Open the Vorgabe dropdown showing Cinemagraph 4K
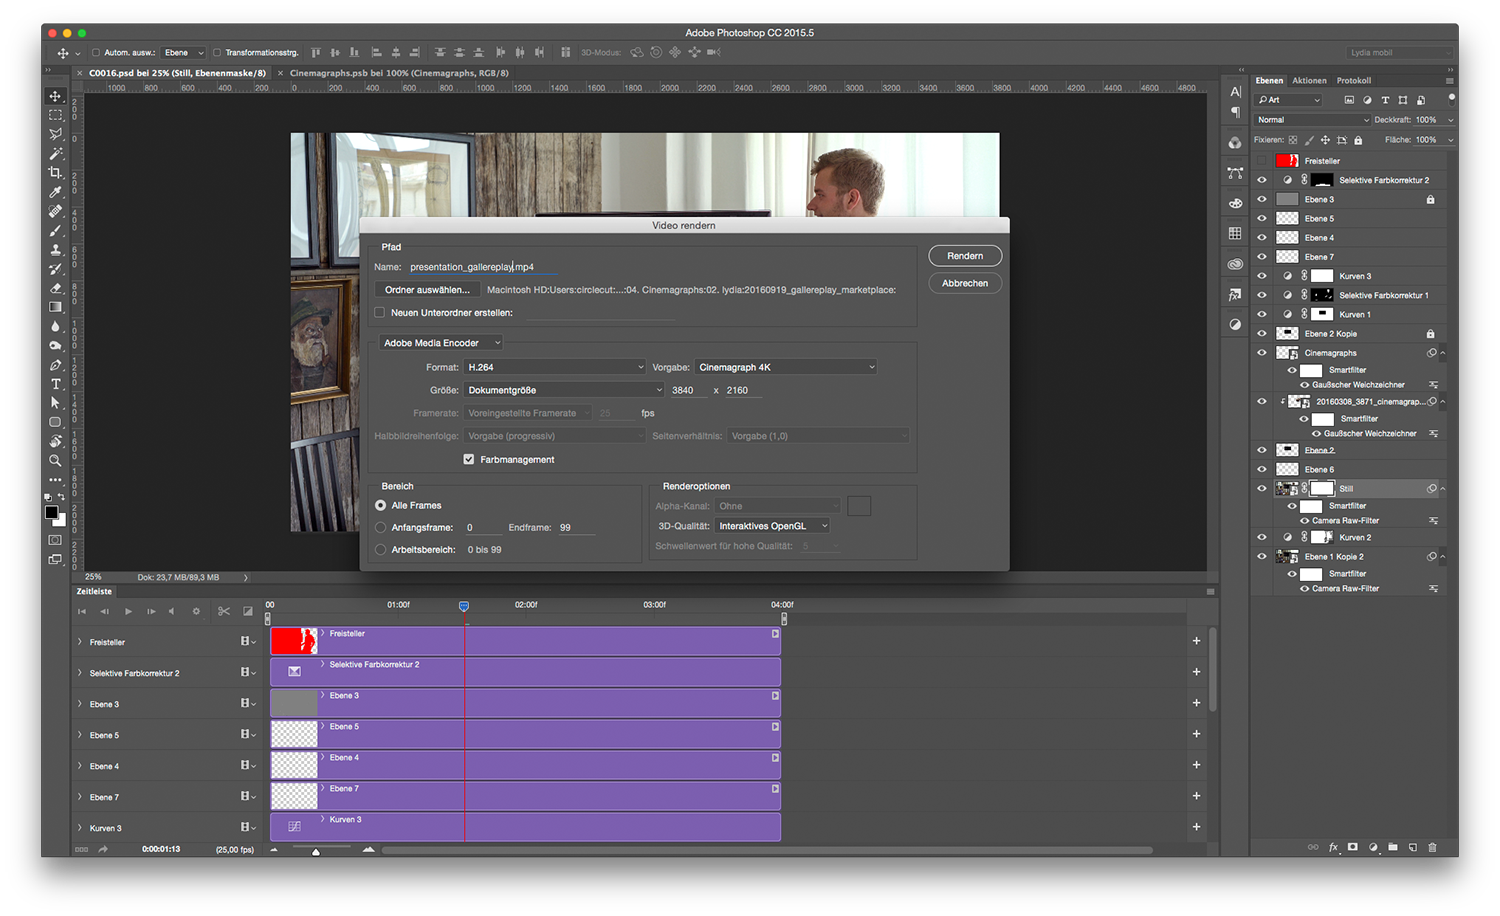Image resolution: width=1500 pixels, height=916 pixels. [786, 367]
